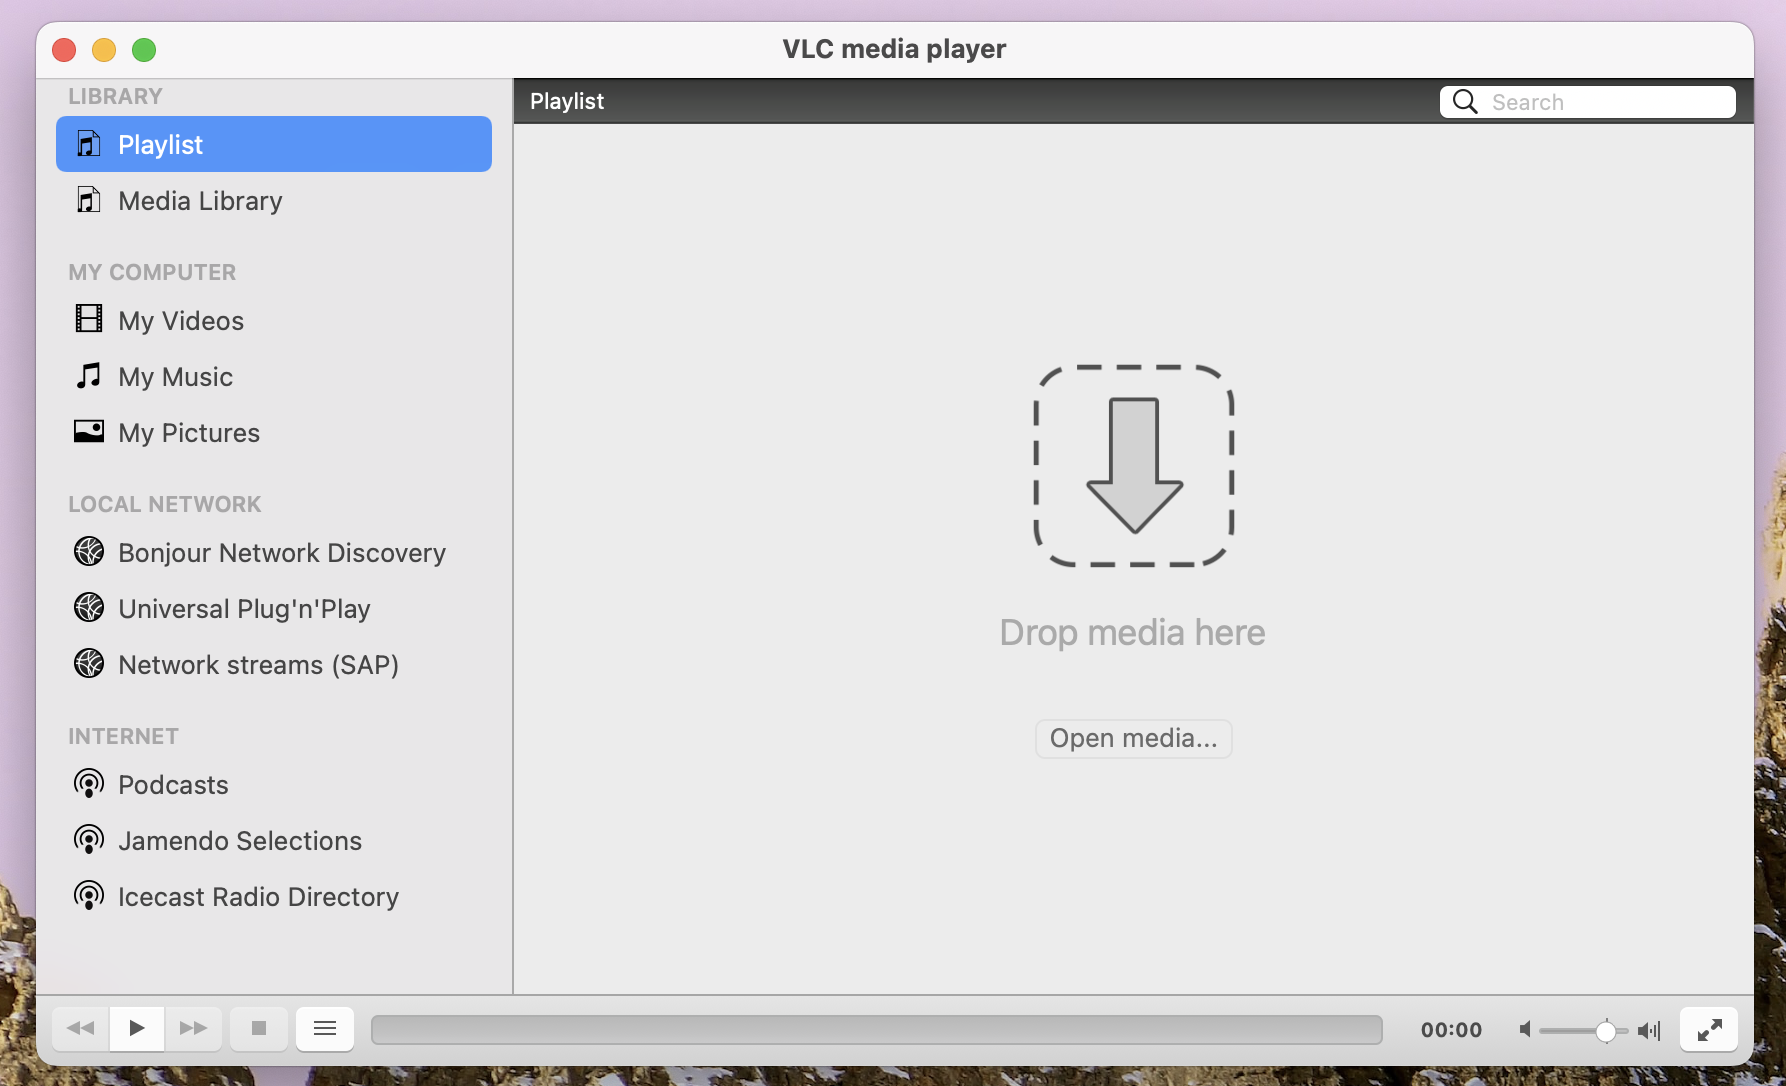Click the Open media... button
1786x1086 pixels.
[1133, 739]
